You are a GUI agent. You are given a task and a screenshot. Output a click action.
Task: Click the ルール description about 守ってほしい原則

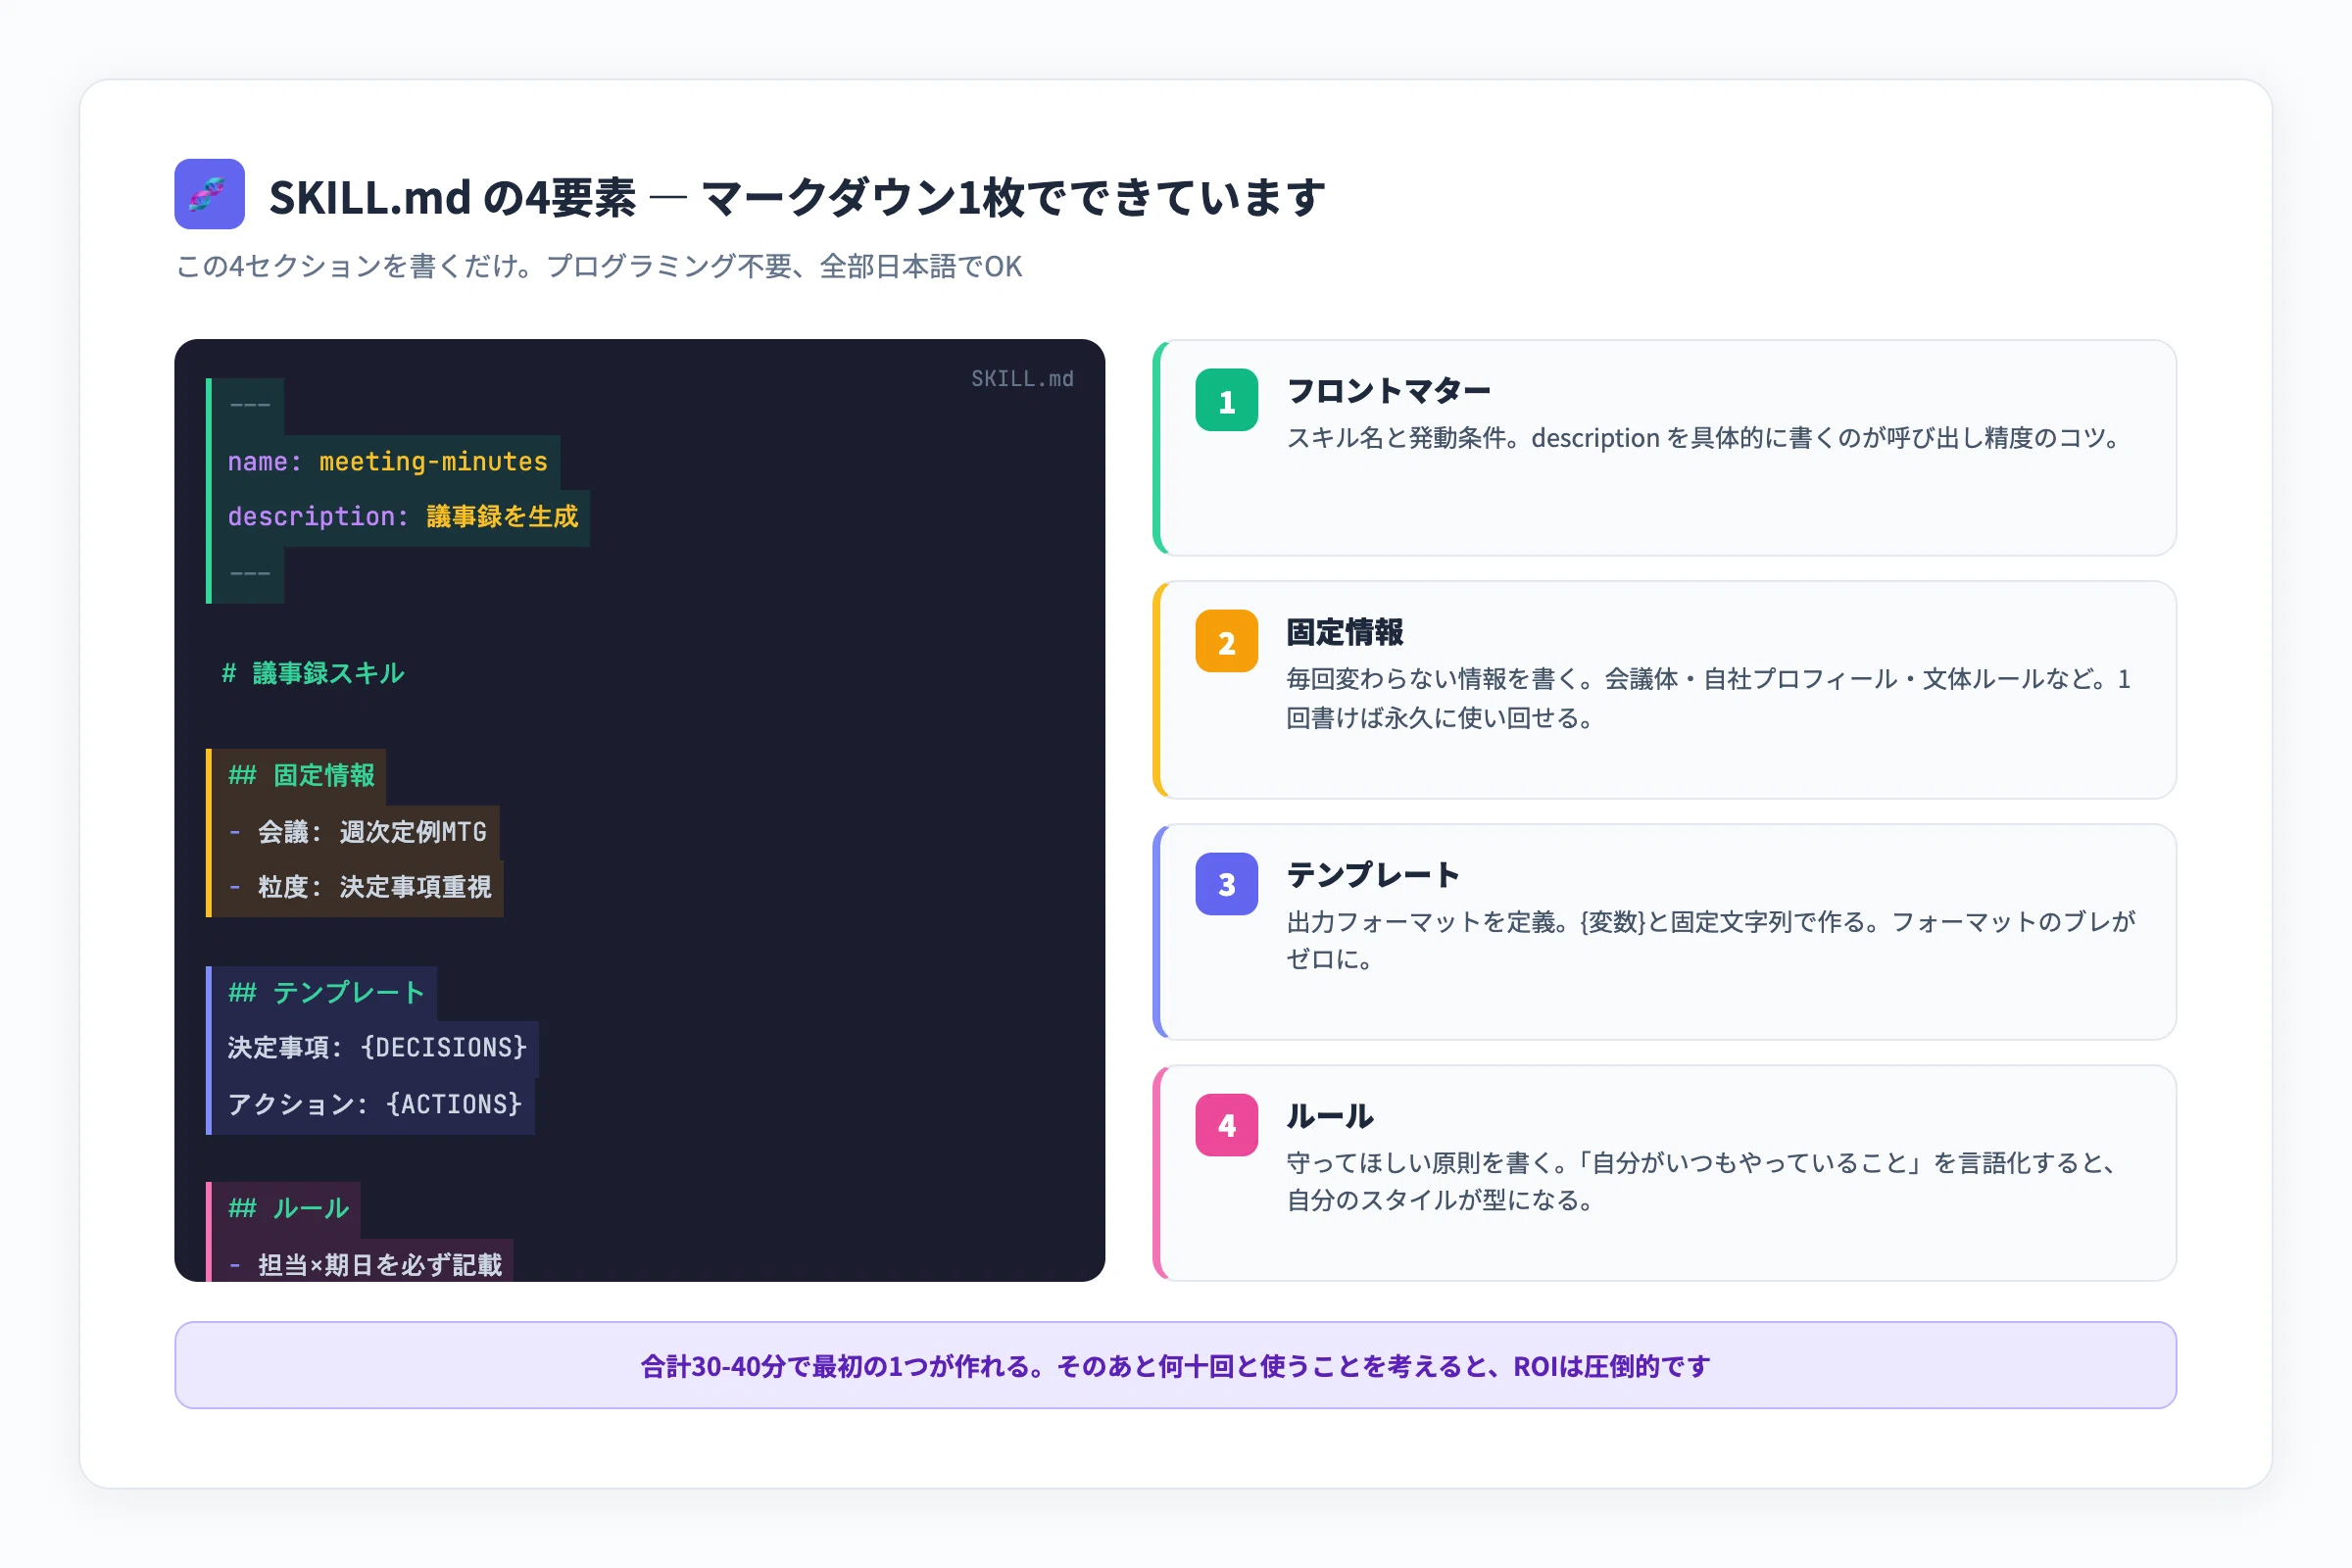(x=1702, y=1181)
